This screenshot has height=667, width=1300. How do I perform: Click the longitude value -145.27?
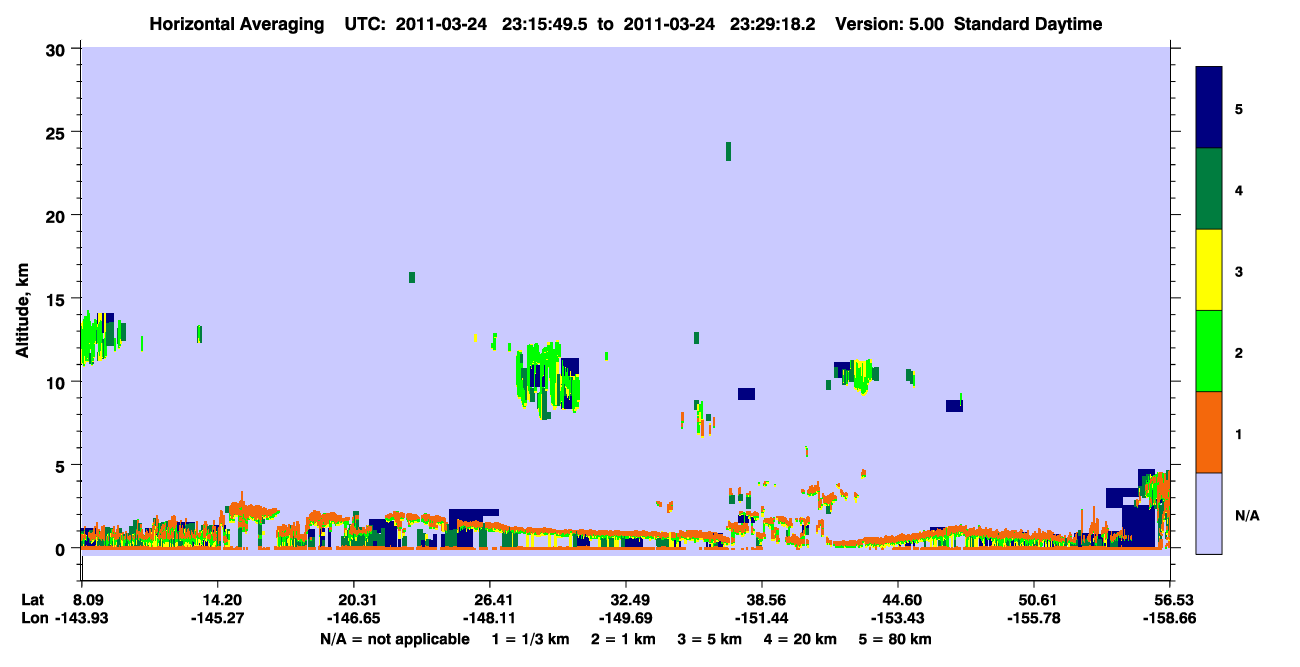[218, 618]
